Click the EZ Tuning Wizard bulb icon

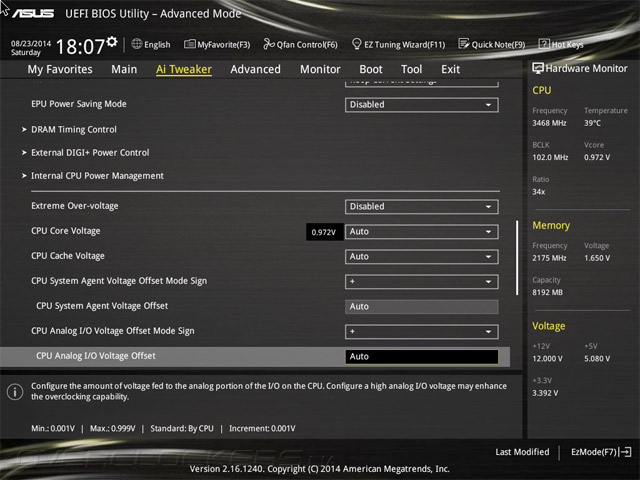coord(356,44)
